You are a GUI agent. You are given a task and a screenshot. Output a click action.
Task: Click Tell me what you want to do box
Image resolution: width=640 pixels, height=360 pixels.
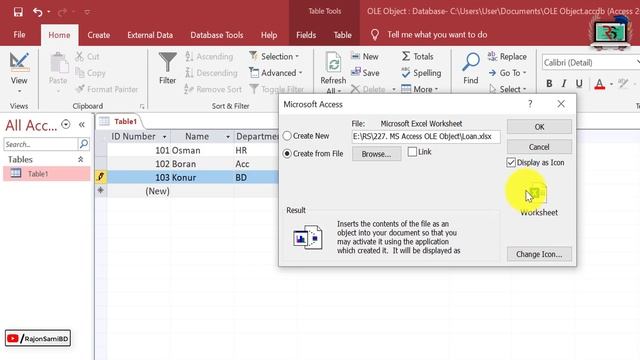pos(437,35)
